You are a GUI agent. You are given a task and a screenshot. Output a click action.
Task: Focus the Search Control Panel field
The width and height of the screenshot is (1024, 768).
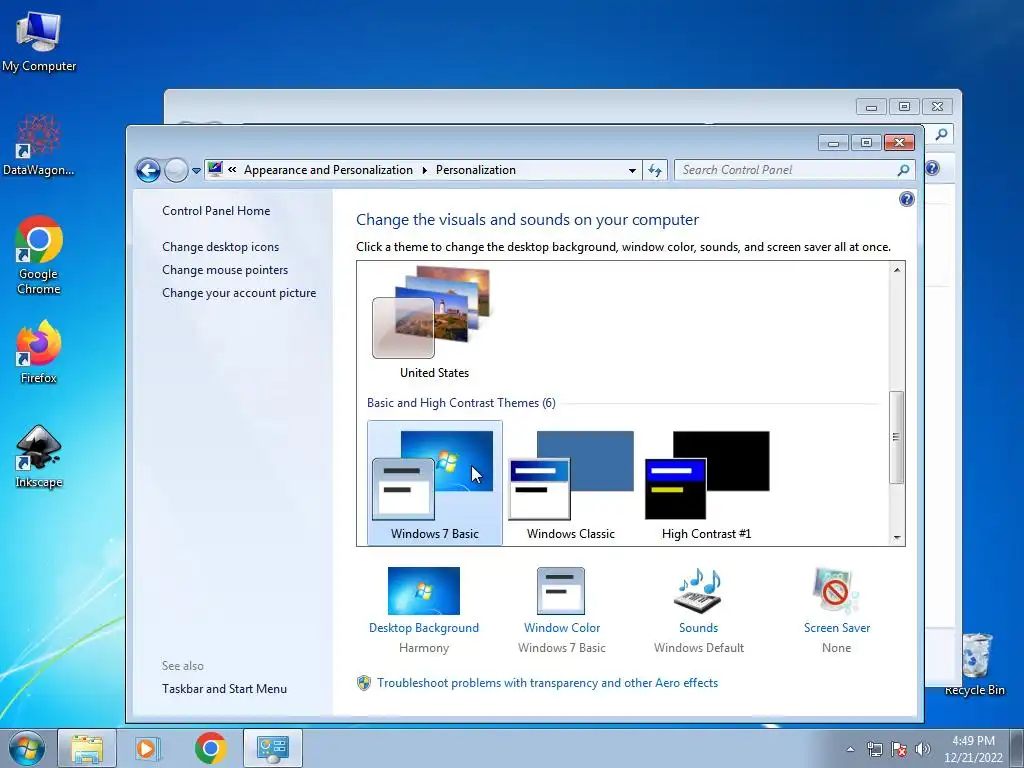pyautogui.click(x=786, y=170)
